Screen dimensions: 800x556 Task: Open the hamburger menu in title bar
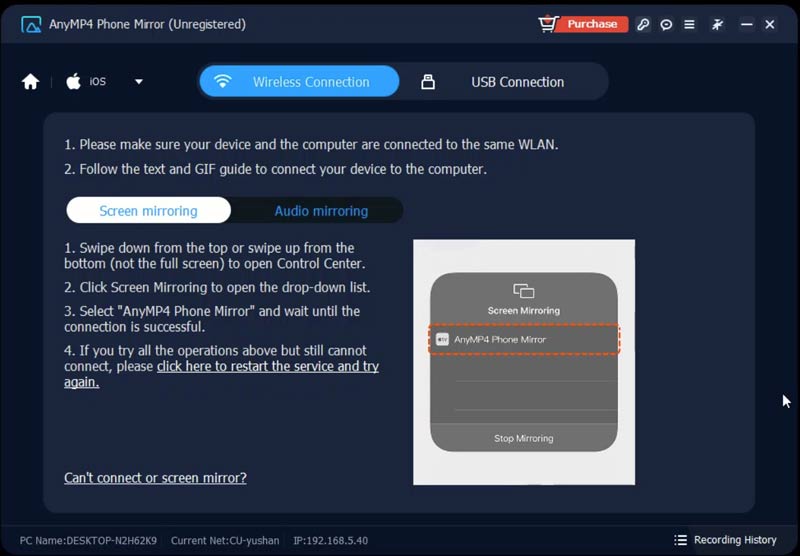[689, 24]
